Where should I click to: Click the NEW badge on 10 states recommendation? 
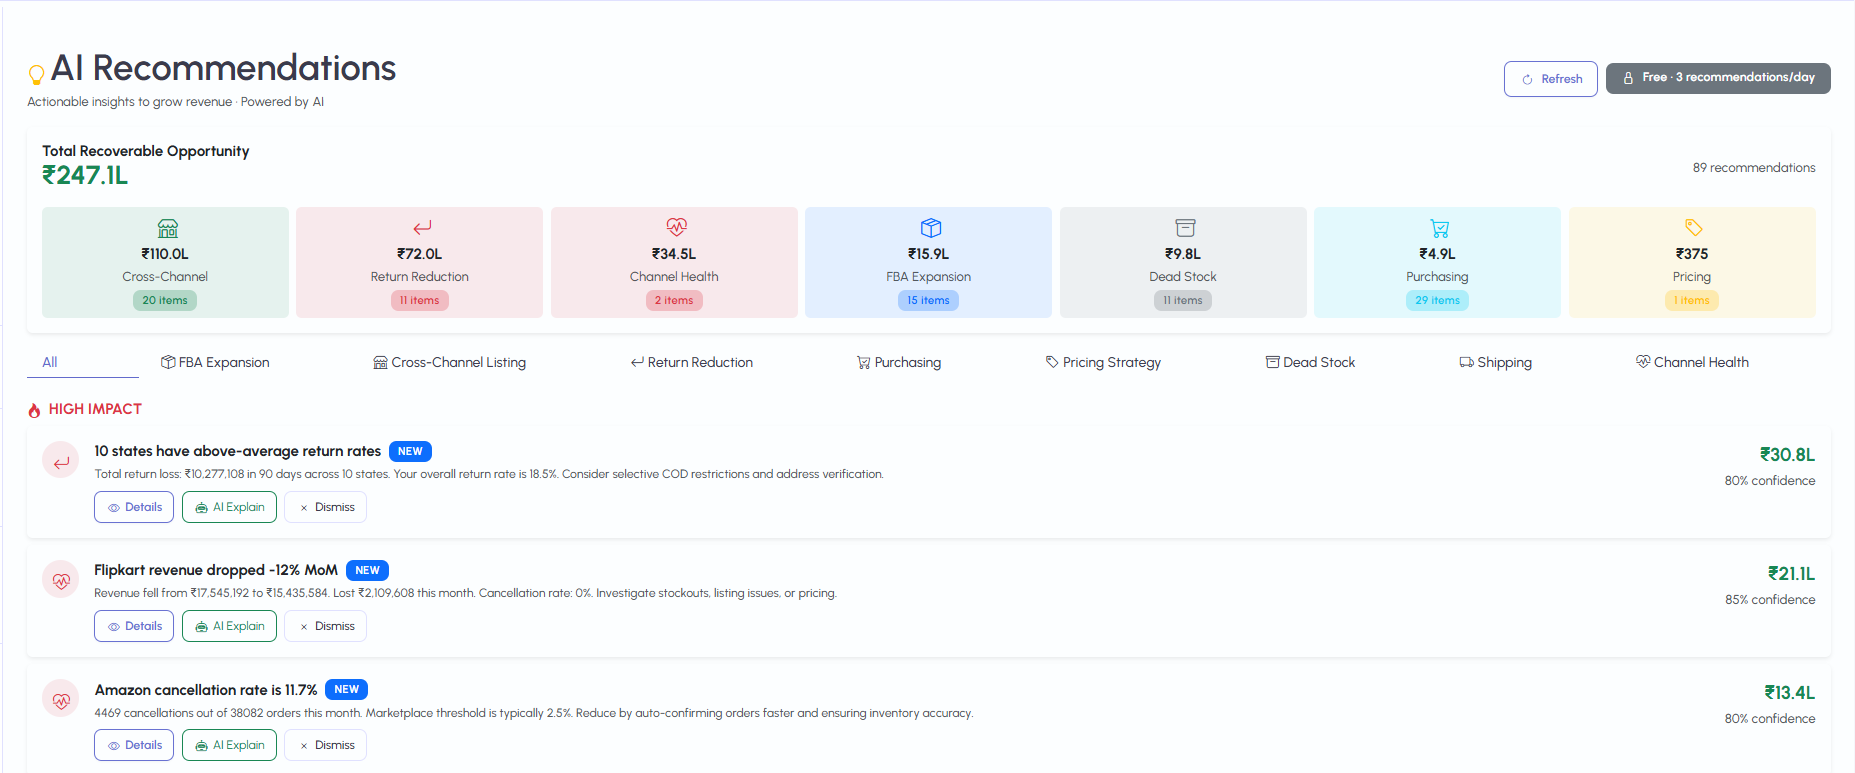coord(410,451)
